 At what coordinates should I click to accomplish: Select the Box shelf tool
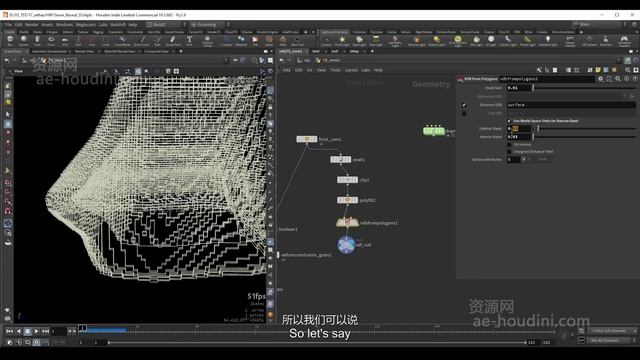10,40
